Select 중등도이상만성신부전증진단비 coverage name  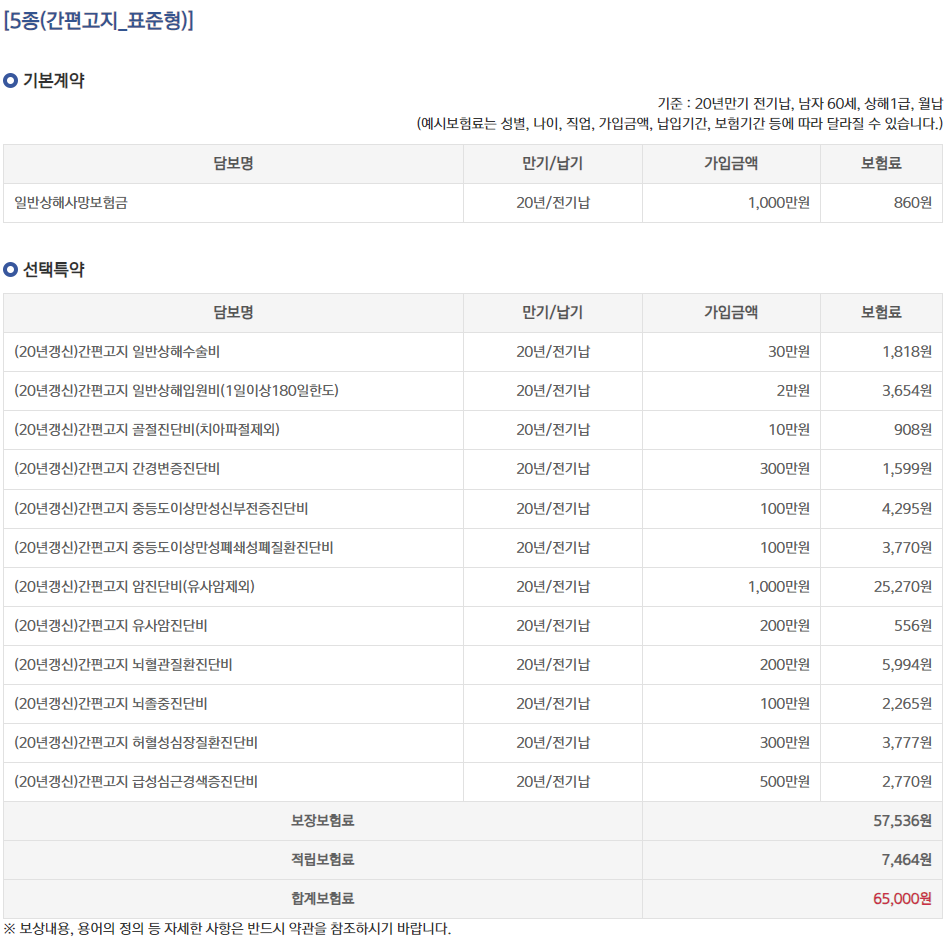point(161,508)
